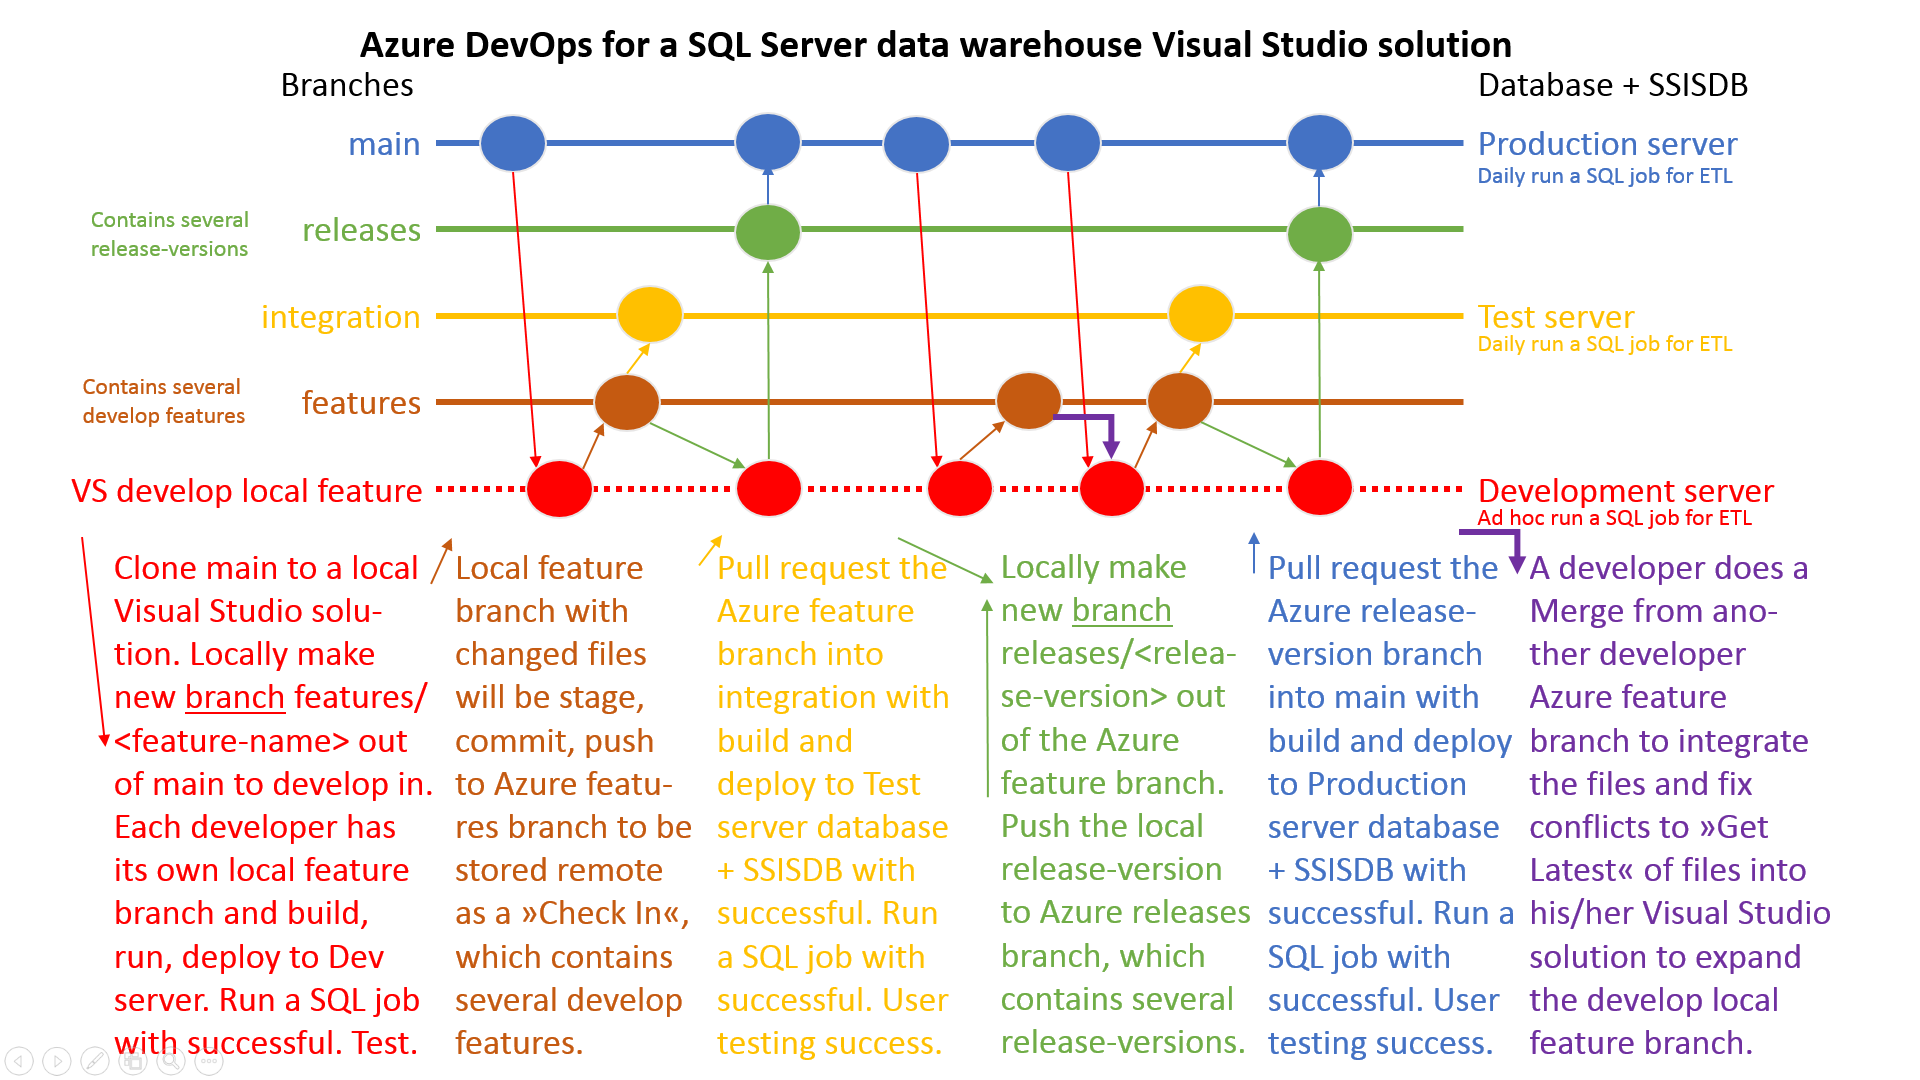This screenshot has width=1920, height=1080.
Task: Click the 'Contains several develop features' note
Action: 163,401
